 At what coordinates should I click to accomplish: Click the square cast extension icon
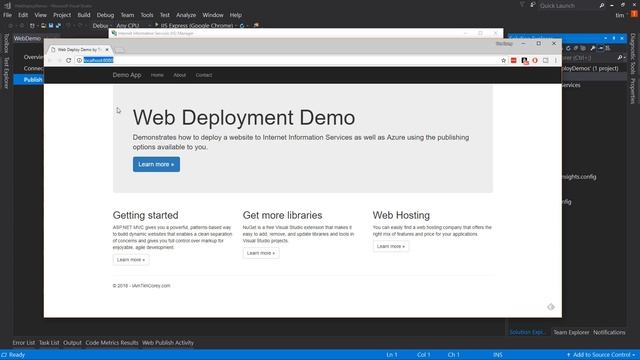(x=546, y=60)
